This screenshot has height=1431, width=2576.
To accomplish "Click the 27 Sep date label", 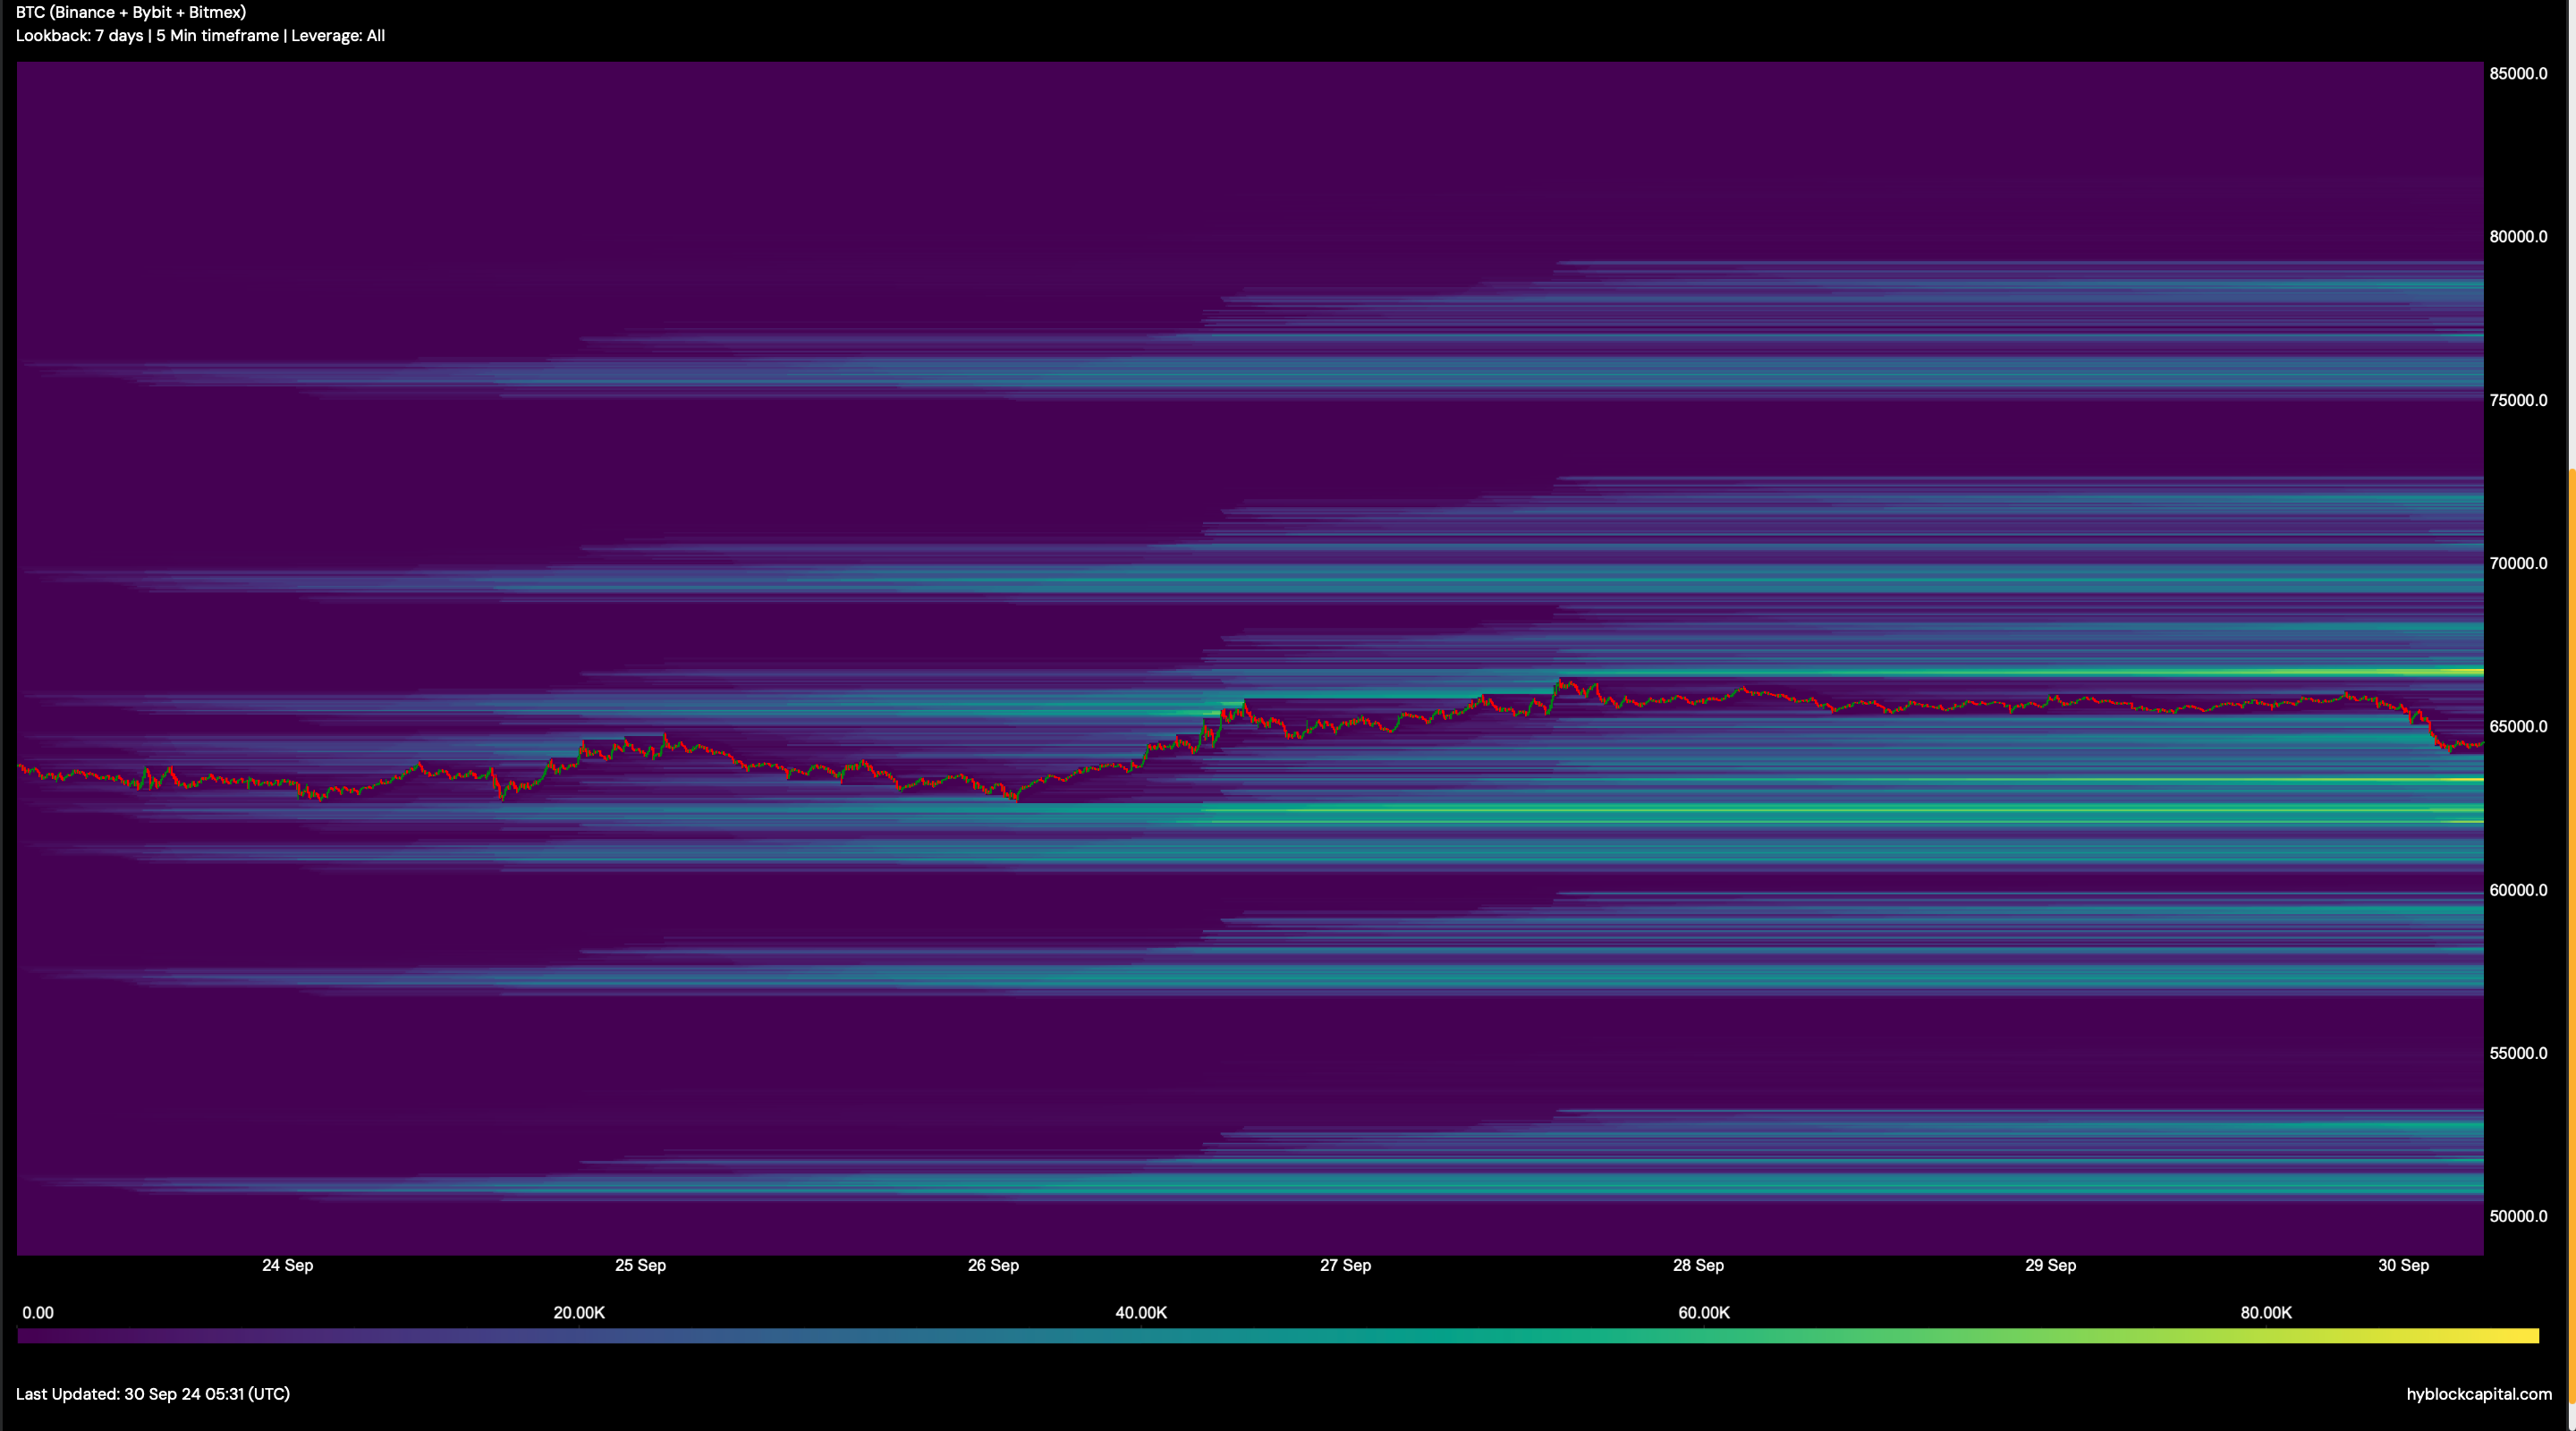I will click(x=1345, y=1265).
